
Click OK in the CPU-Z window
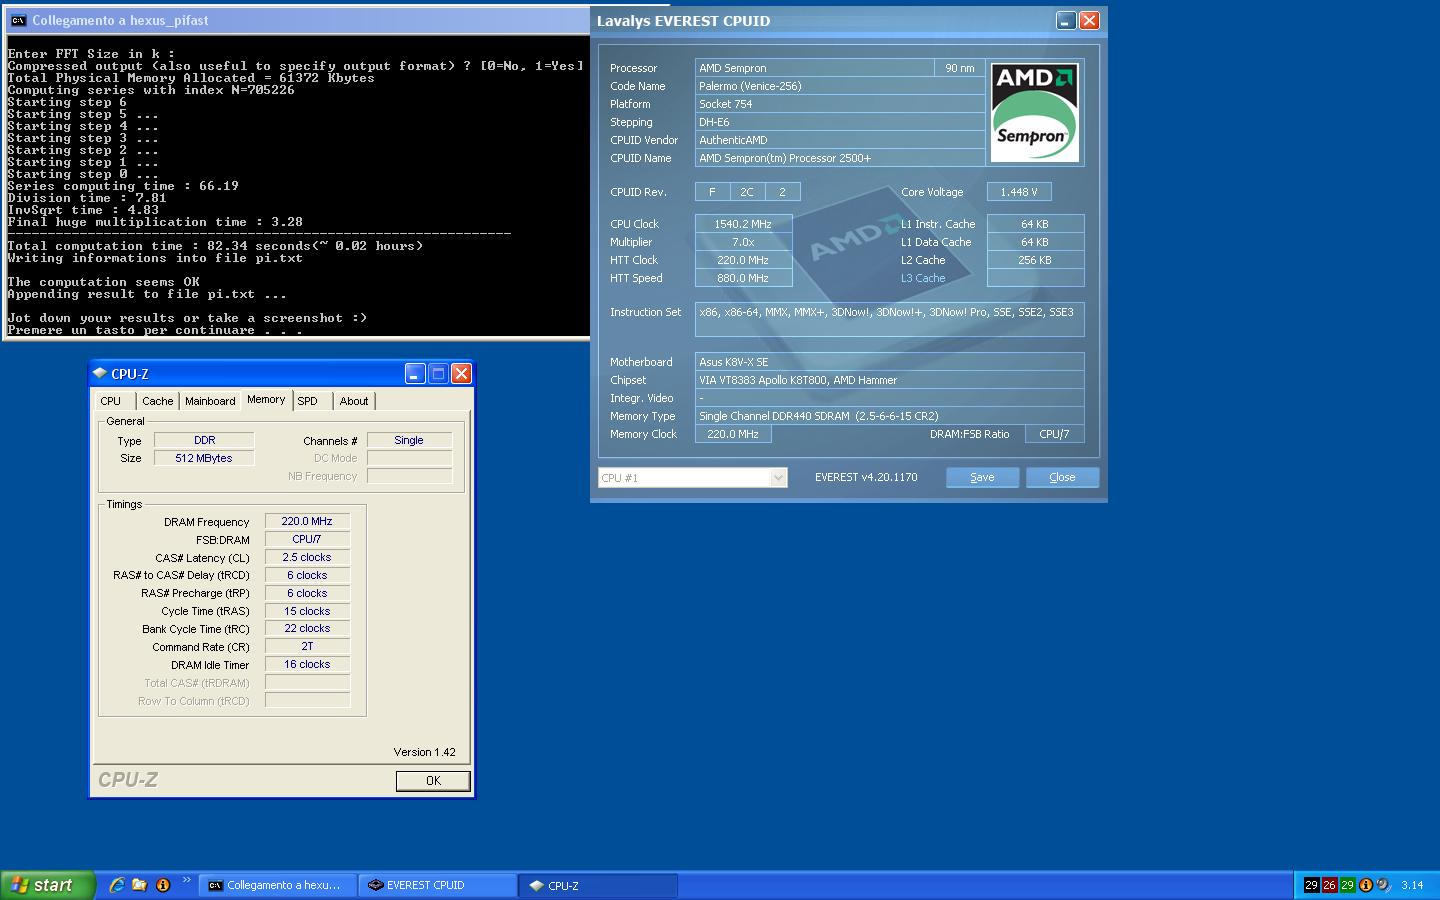433,781
